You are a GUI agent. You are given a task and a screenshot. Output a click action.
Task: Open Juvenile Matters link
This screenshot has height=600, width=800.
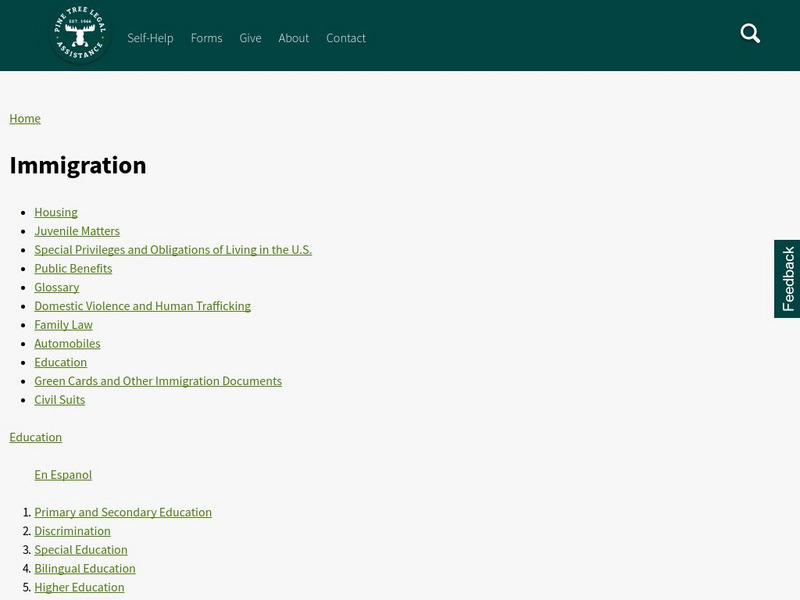tap(77, 231)
